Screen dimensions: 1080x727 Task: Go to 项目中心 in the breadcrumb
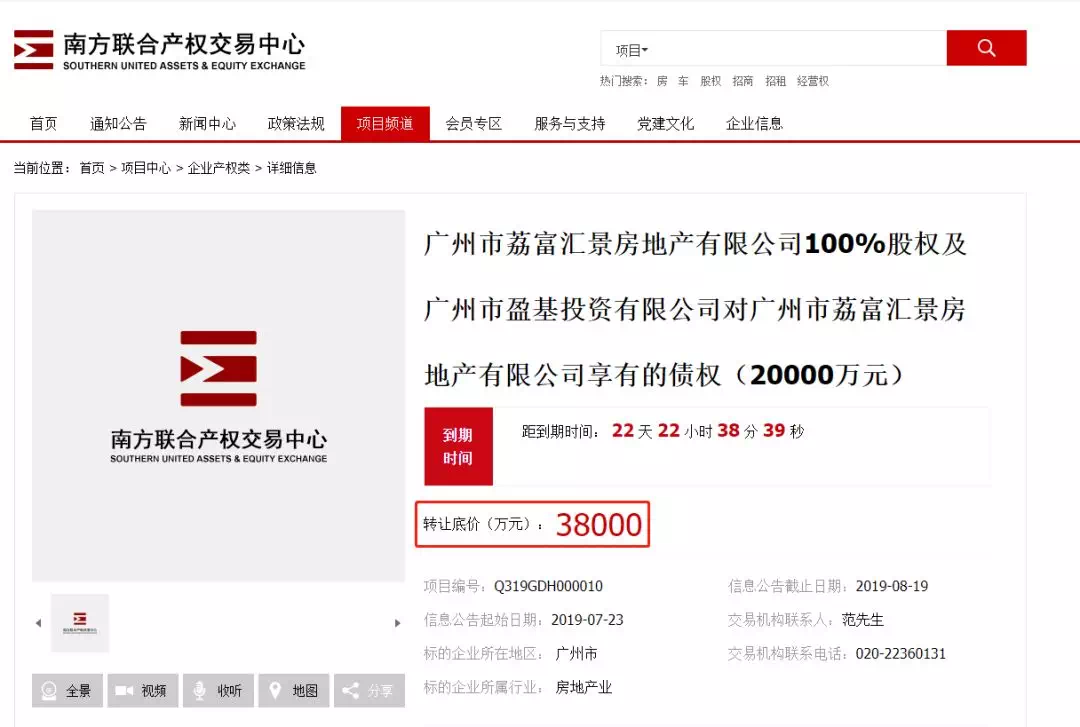point(146,168)
